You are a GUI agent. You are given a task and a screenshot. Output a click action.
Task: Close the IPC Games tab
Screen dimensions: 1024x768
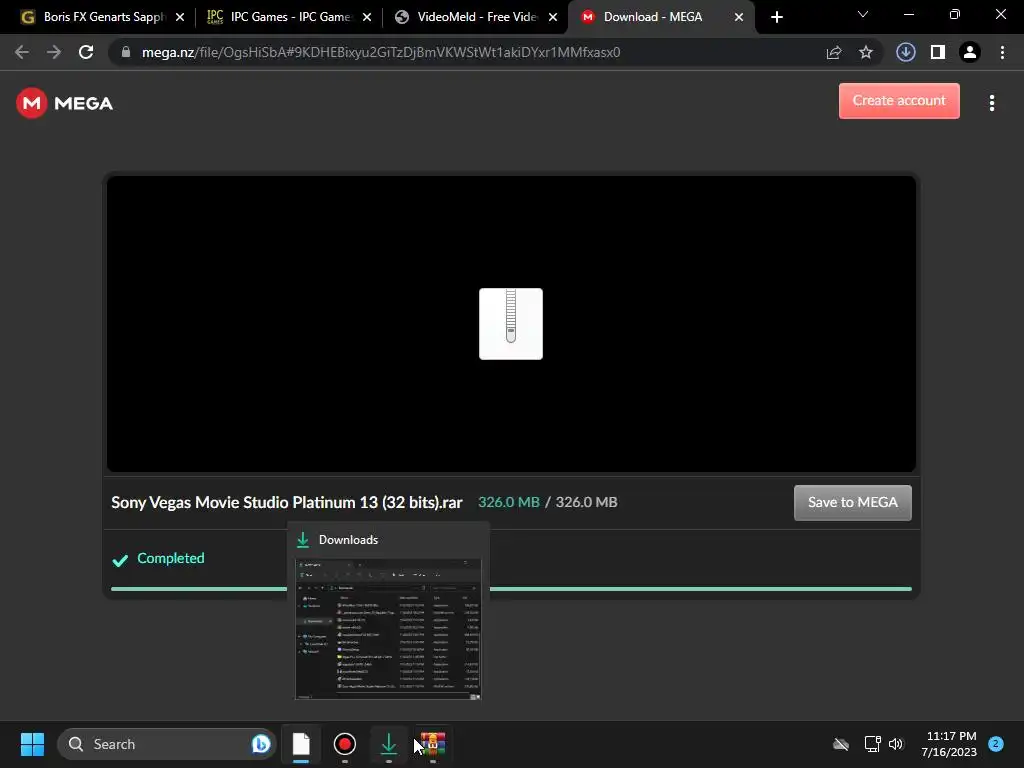point(366,17)
